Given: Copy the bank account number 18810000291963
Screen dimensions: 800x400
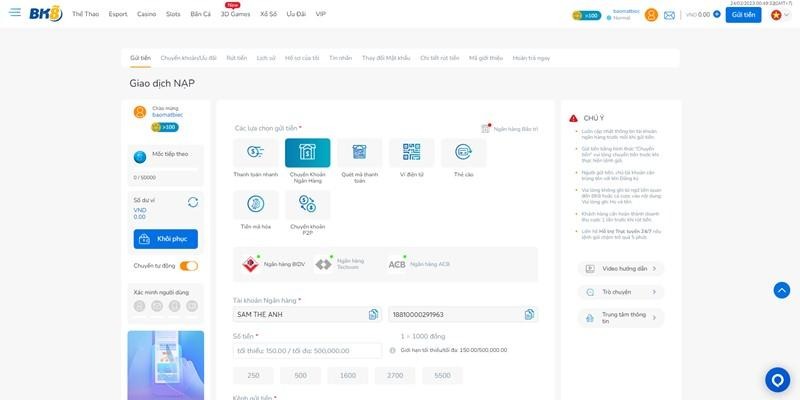Looking at the screenshot, I should tap(529, 314).
